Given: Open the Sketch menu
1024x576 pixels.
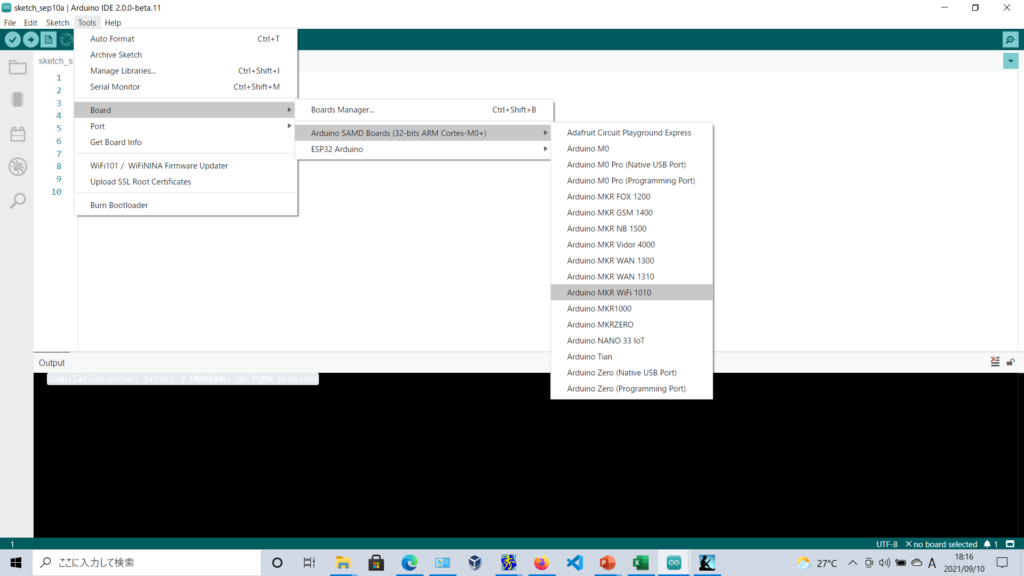Looking at the screenshot, I should (57, 22).
